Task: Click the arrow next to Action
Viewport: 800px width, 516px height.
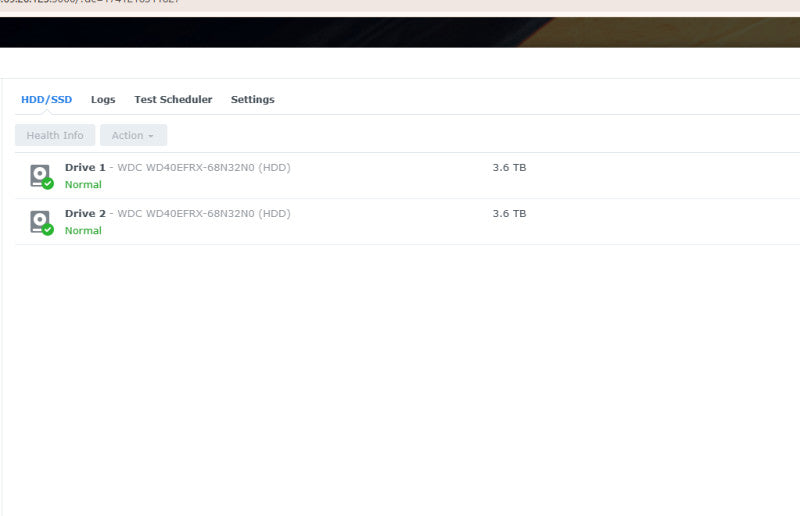Action: click(151, 136)
